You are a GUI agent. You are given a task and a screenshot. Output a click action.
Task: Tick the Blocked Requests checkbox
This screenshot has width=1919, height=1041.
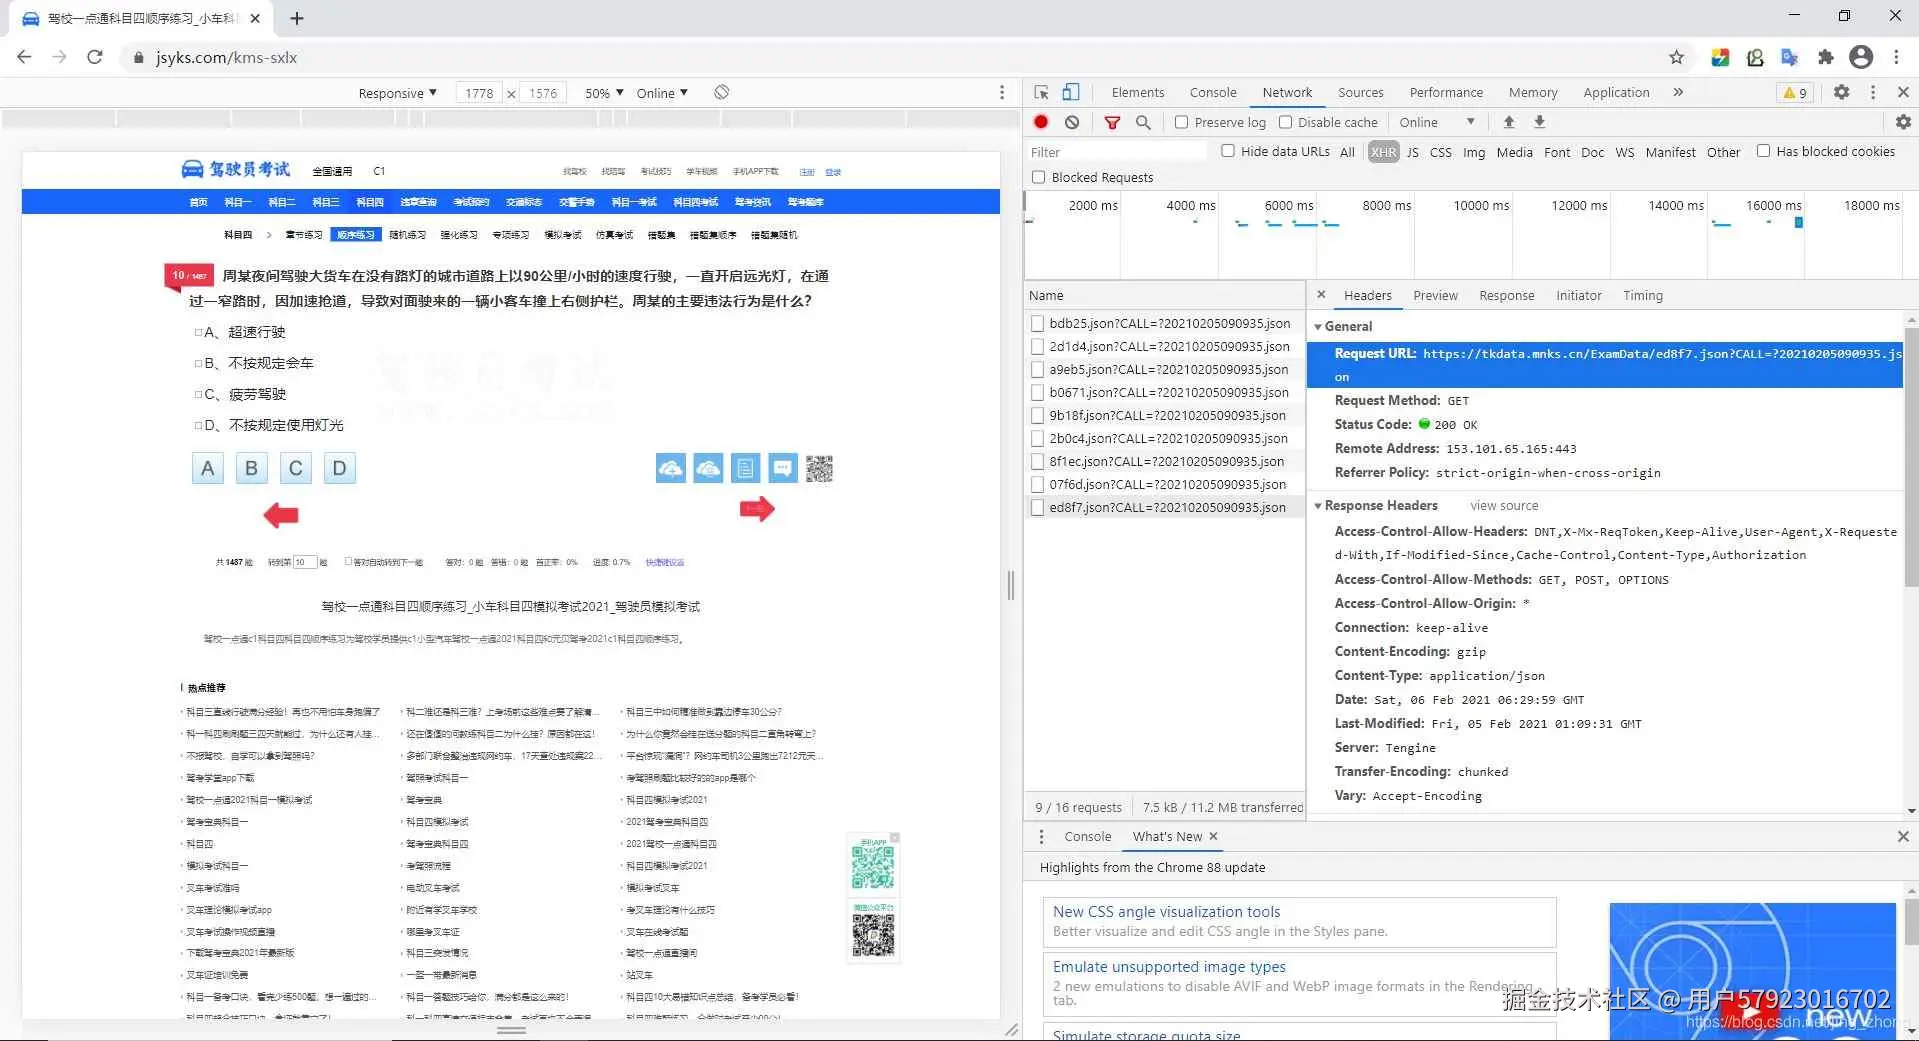tap(1038, 177)
